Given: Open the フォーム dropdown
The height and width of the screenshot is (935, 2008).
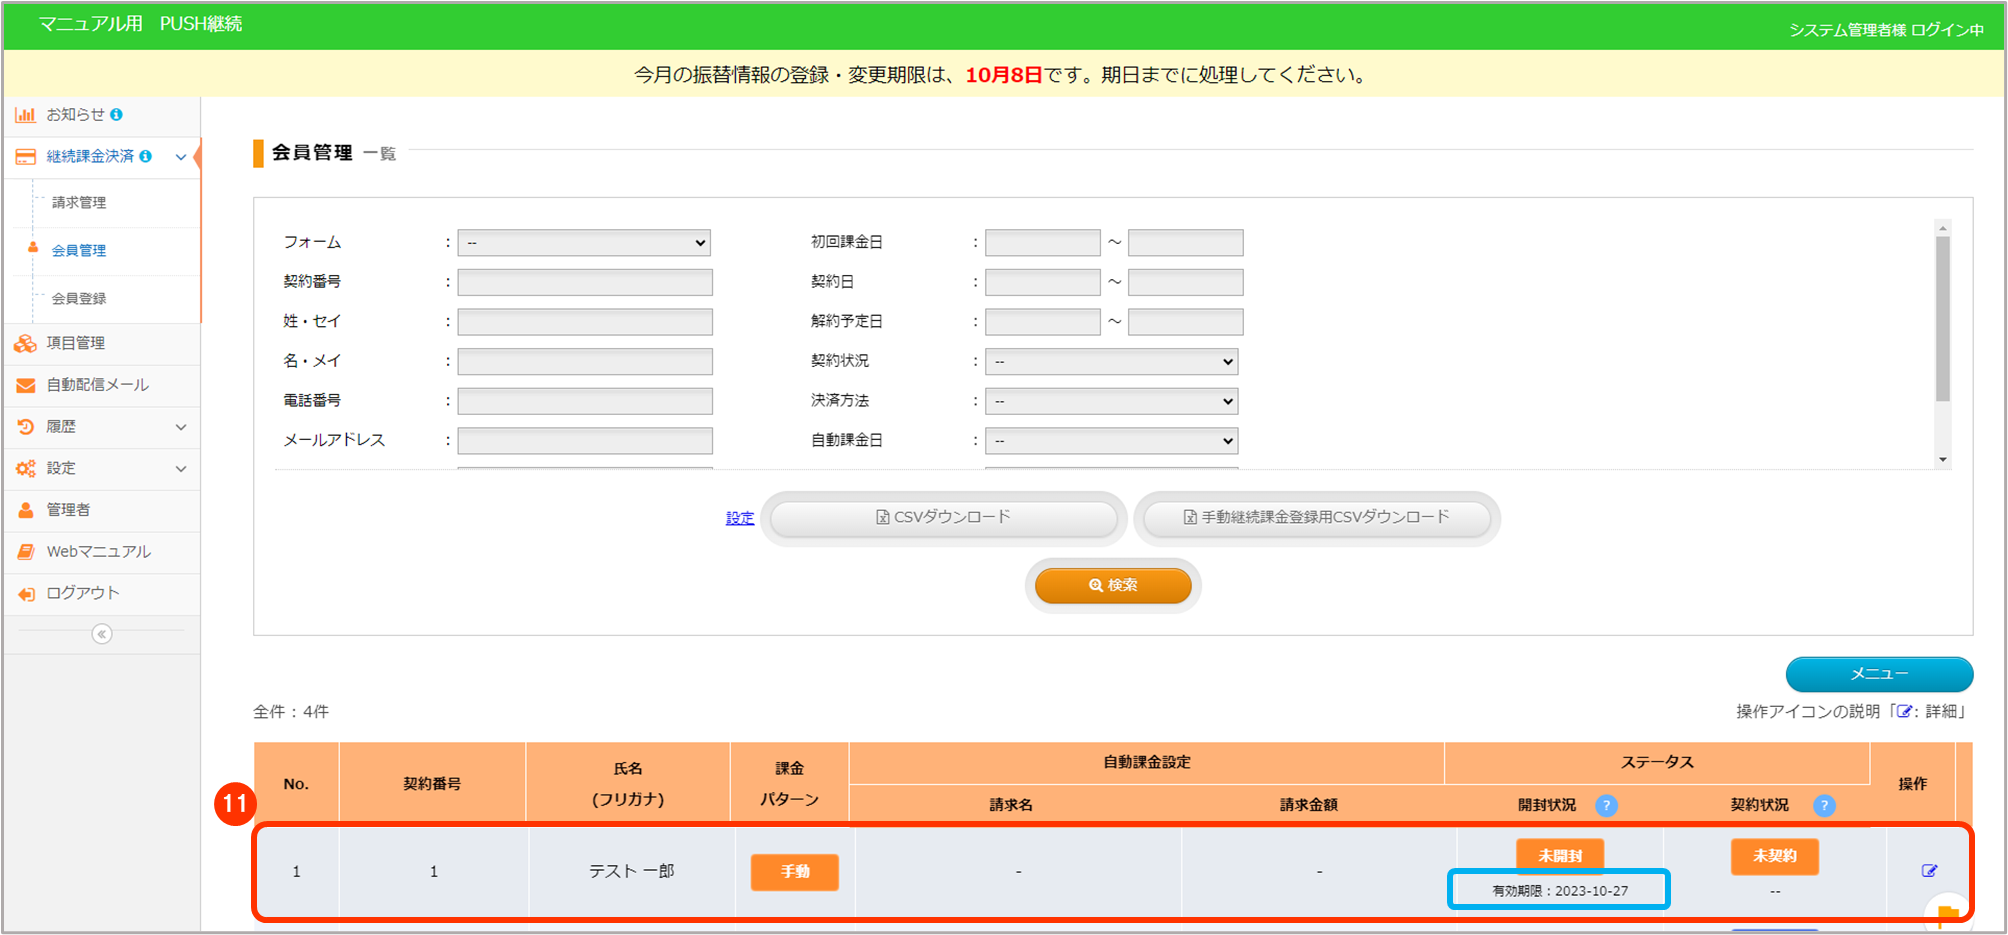Looking at the screenshot, I should coord(584,243).
